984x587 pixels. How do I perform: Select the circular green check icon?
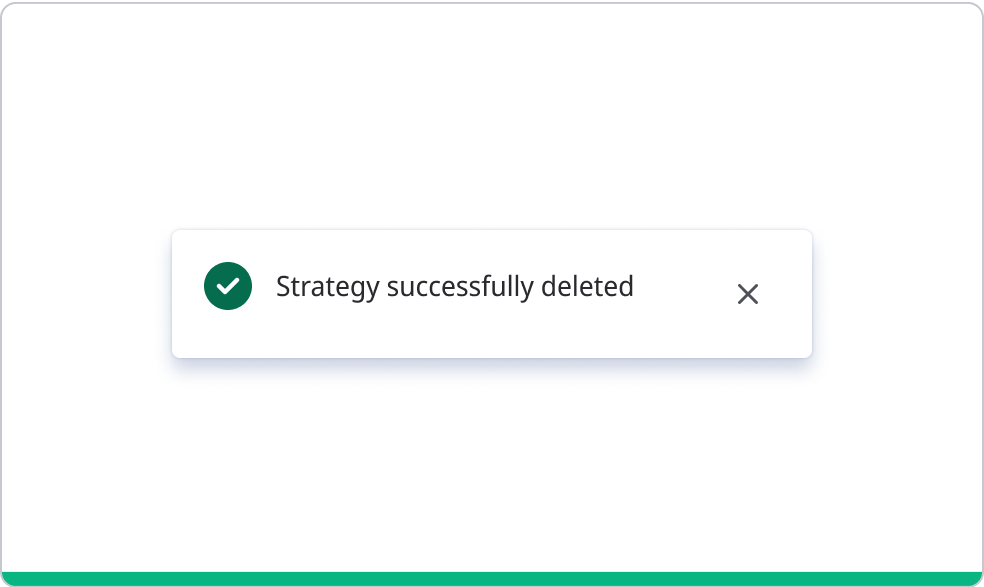[228, 287]
